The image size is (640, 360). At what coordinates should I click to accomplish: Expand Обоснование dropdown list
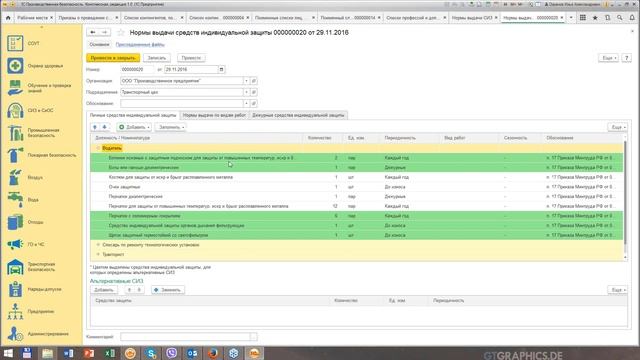tap(246, 103)
